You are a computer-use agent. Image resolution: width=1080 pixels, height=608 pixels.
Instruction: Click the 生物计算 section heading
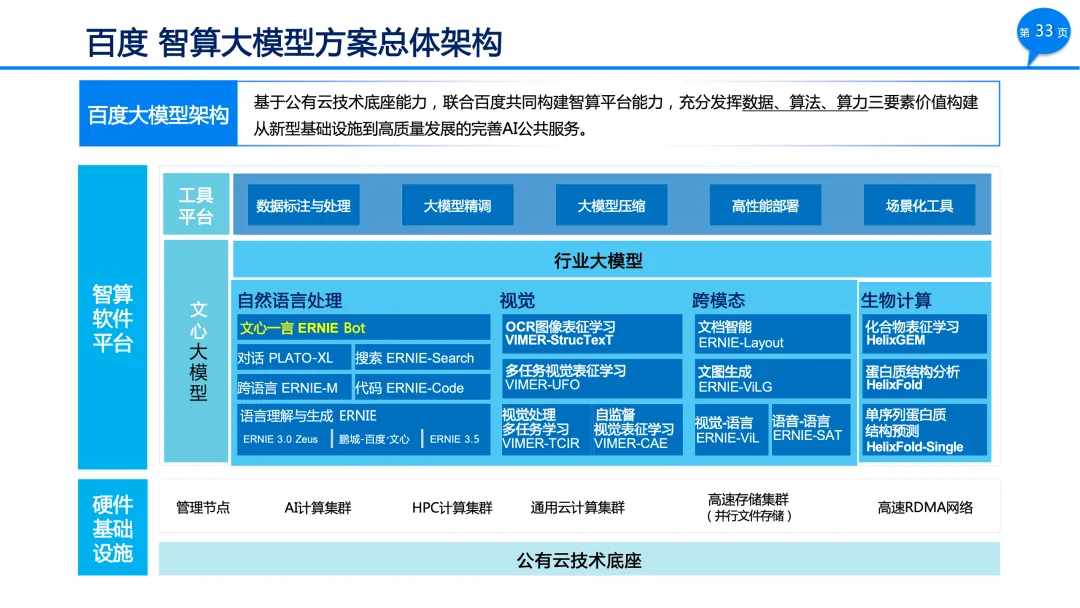click(x=896, y=300)
